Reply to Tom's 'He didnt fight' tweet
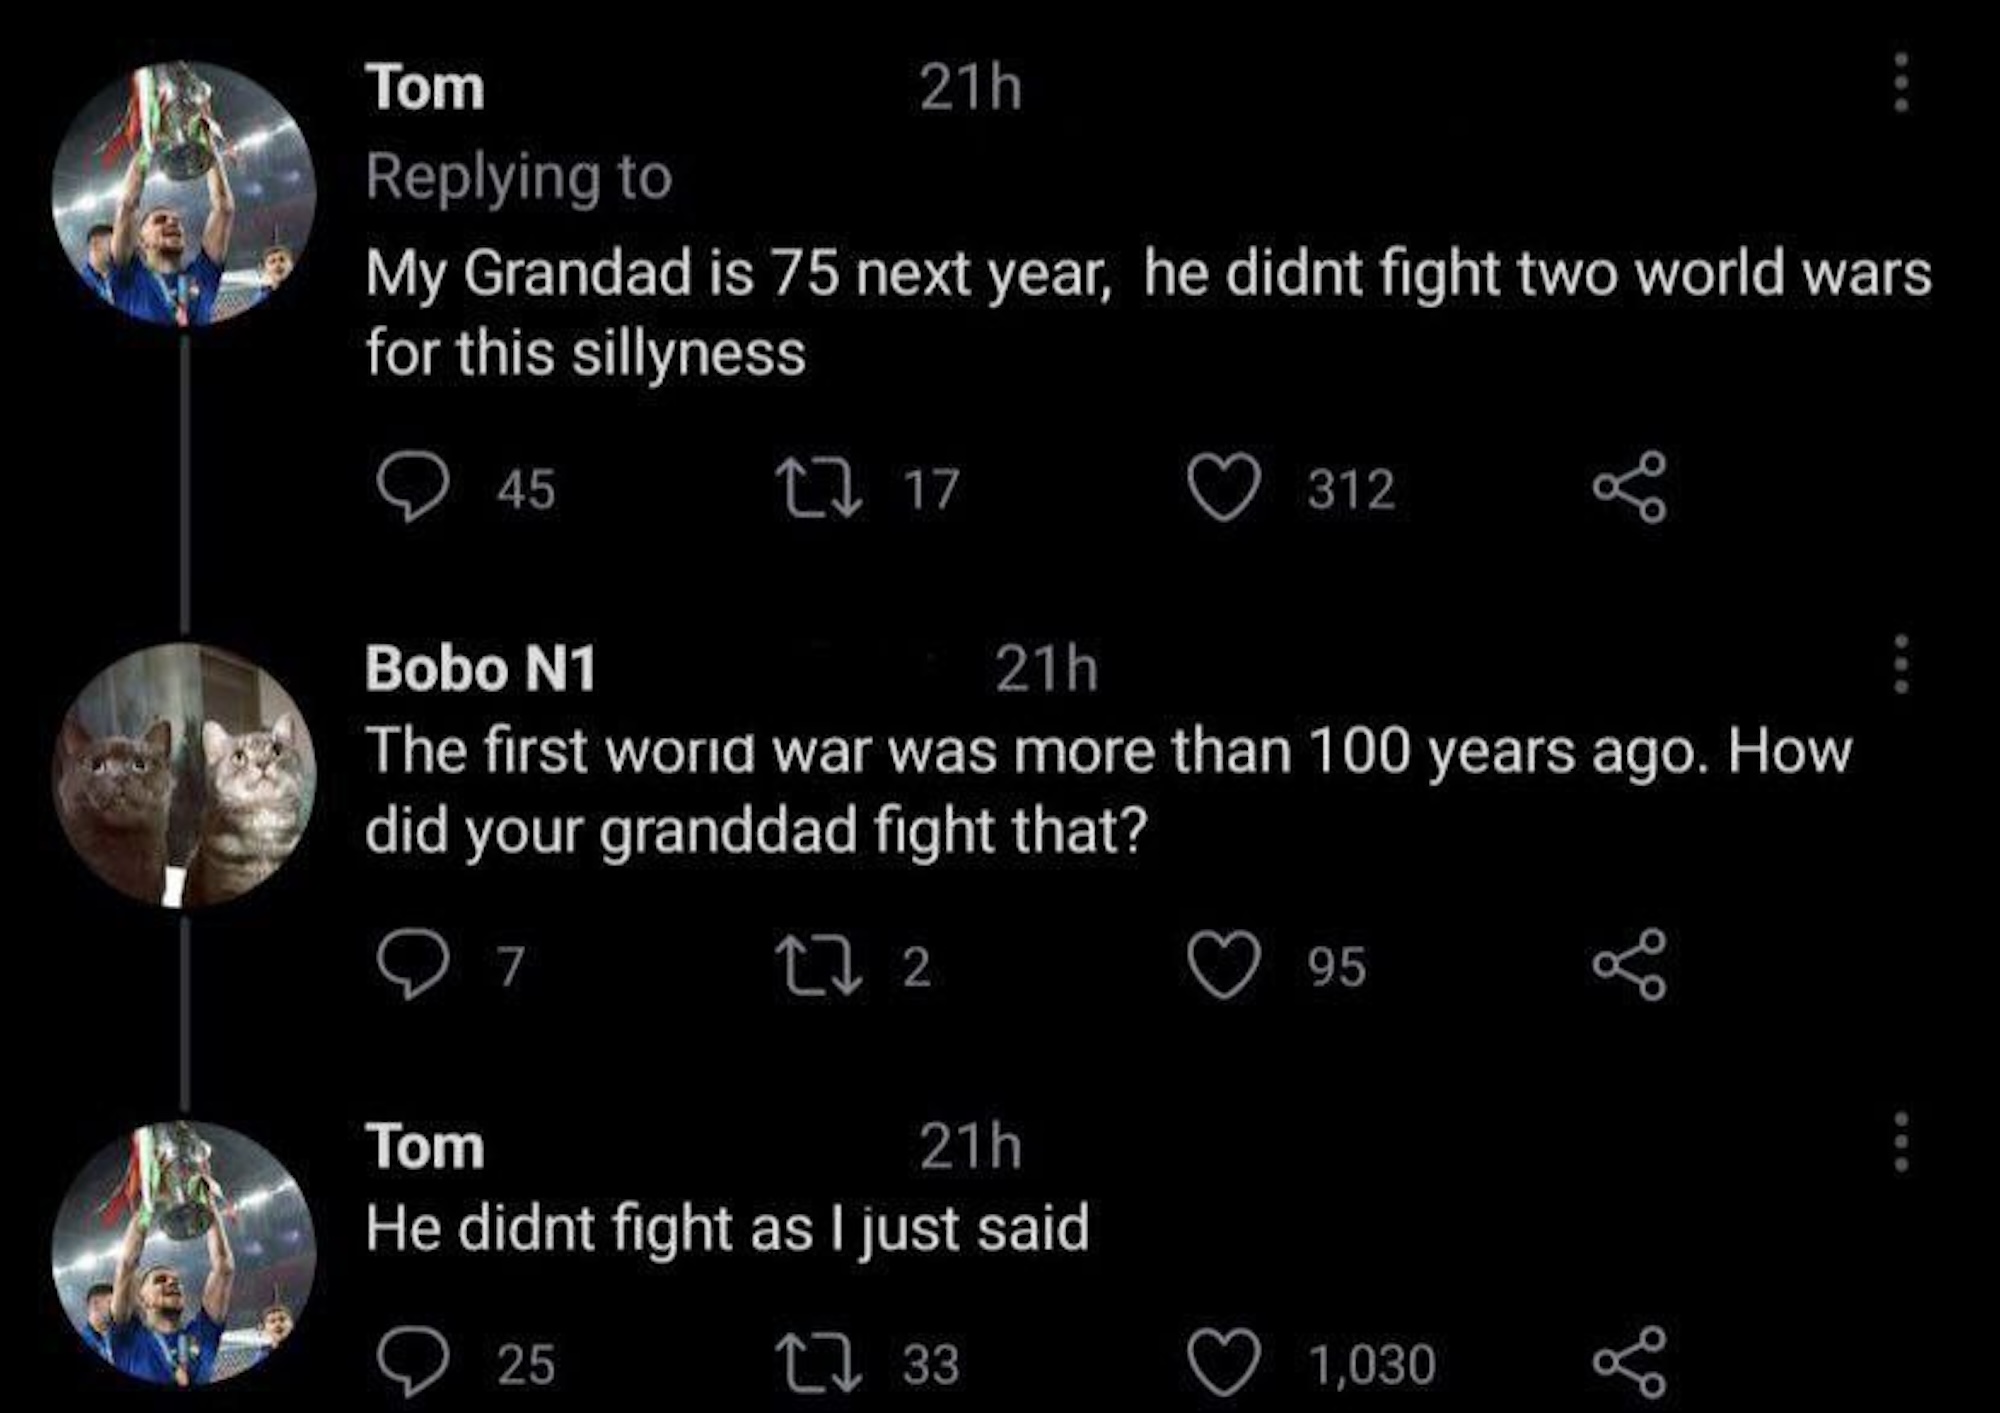The height and width of the screenshot is (1413, 2000). point(413,1362)
